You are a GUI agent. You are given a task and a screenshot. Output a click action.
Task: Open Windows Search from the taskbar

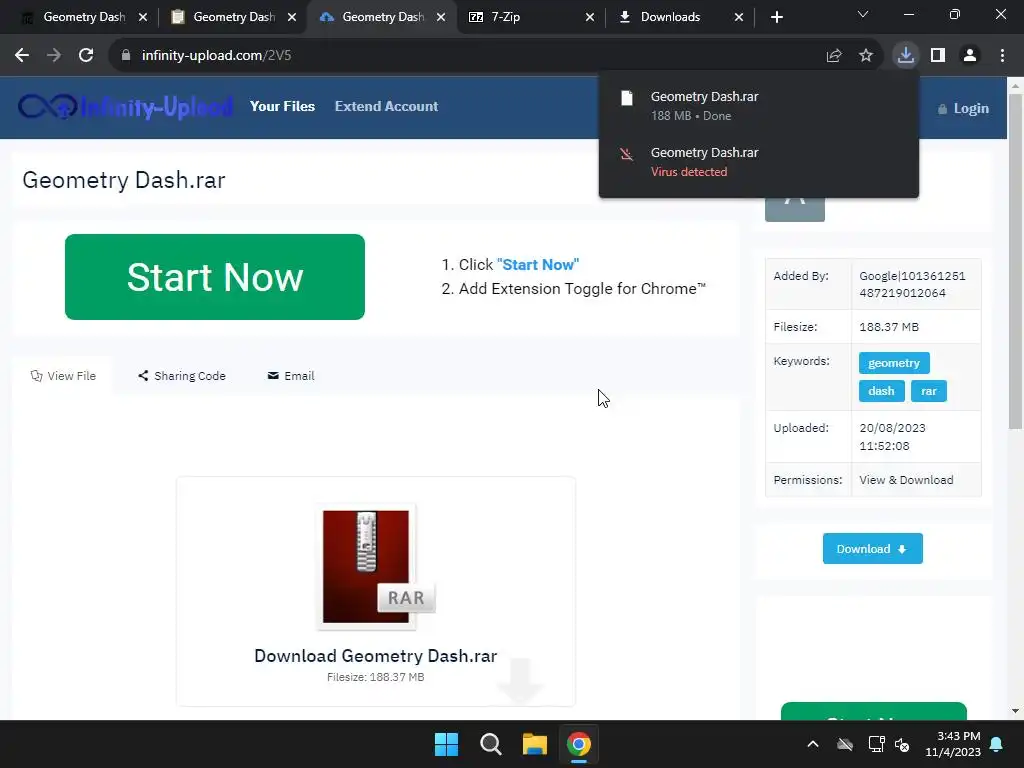coord(490,744)
